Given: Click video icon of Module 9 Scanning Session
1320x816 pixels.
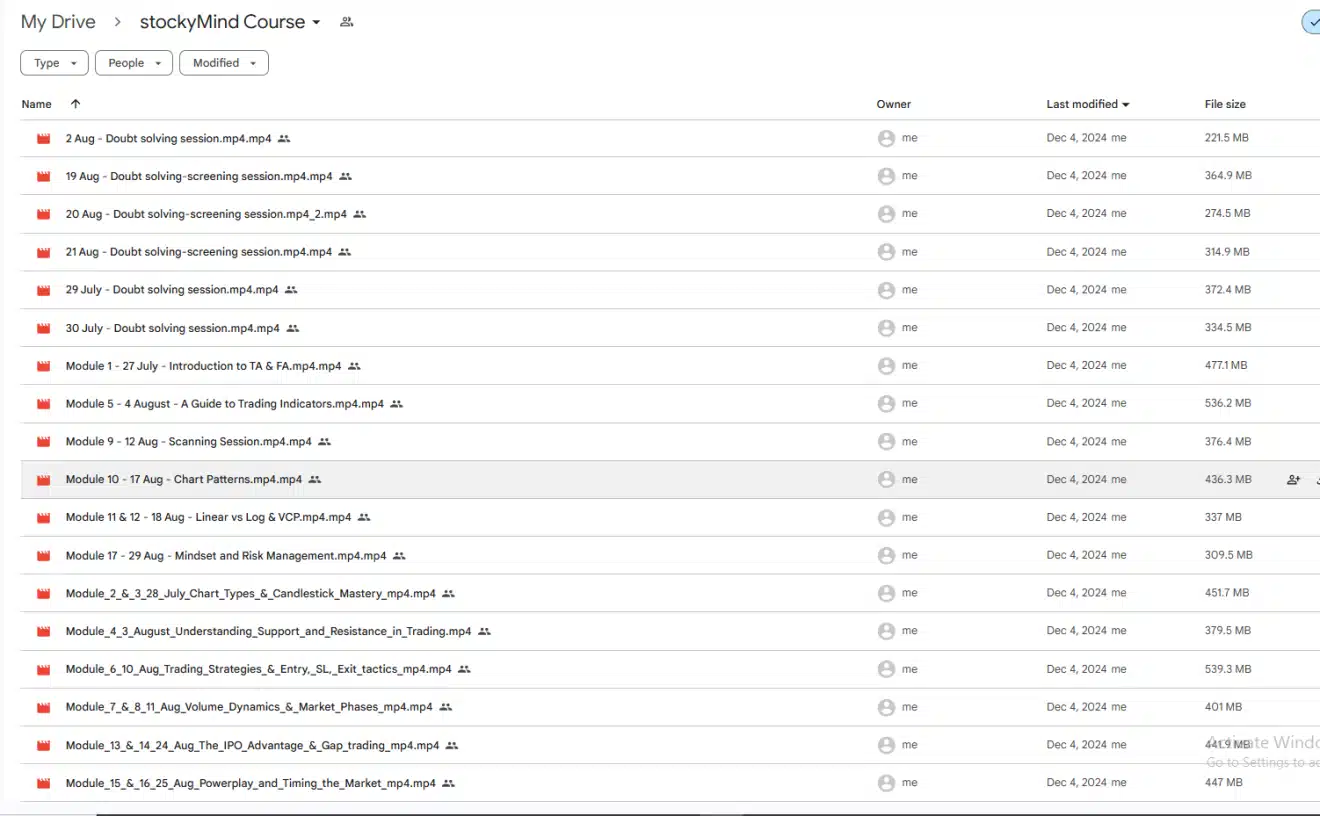Looking at the screenshot, I should tap(43, 443).
